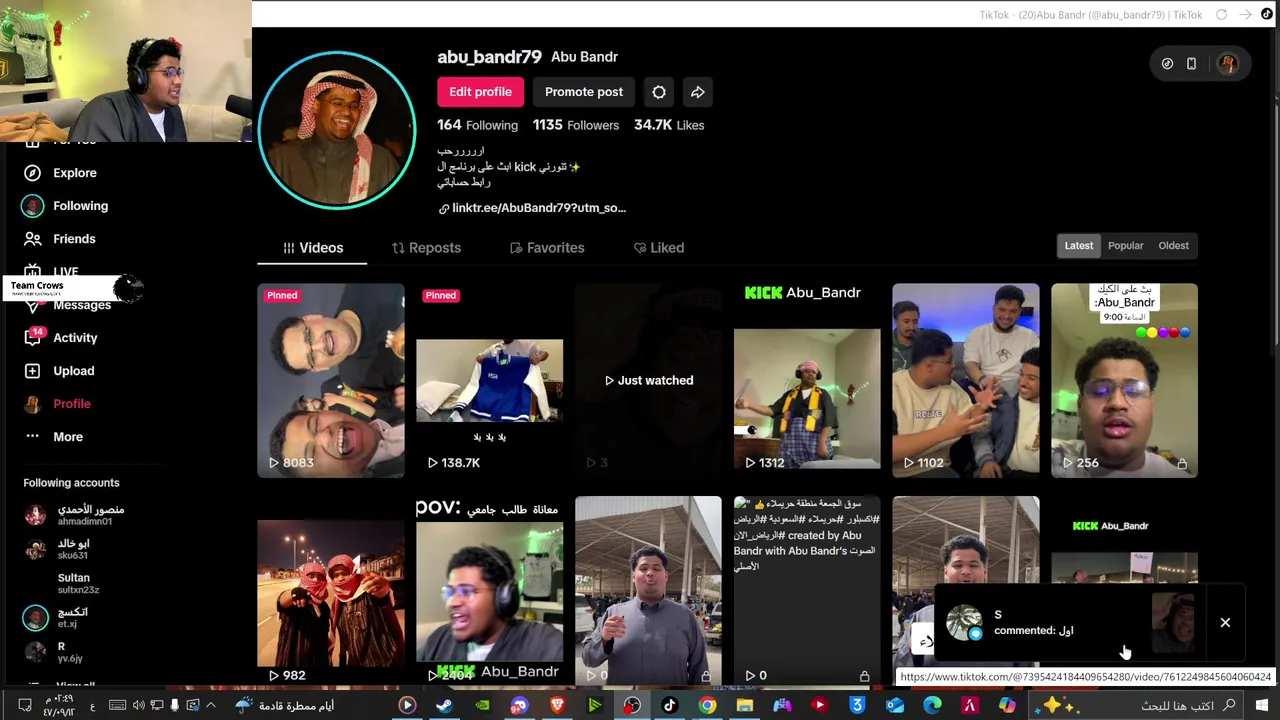Click the 34.7K Likes count
The width and height of the screenshot is (1280, 720).
[669, 125]
